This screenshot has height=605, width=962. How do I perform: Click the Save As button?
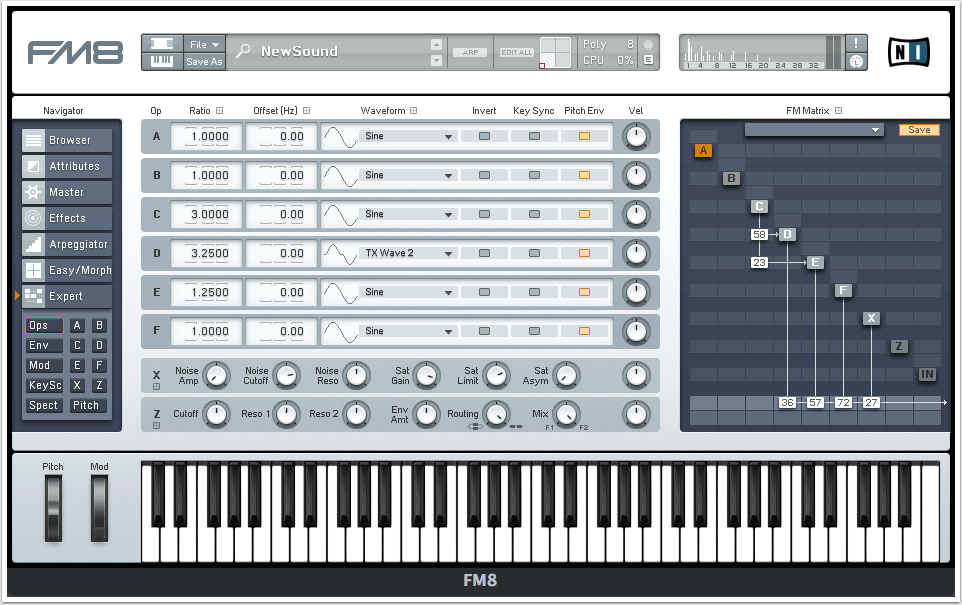204,62
